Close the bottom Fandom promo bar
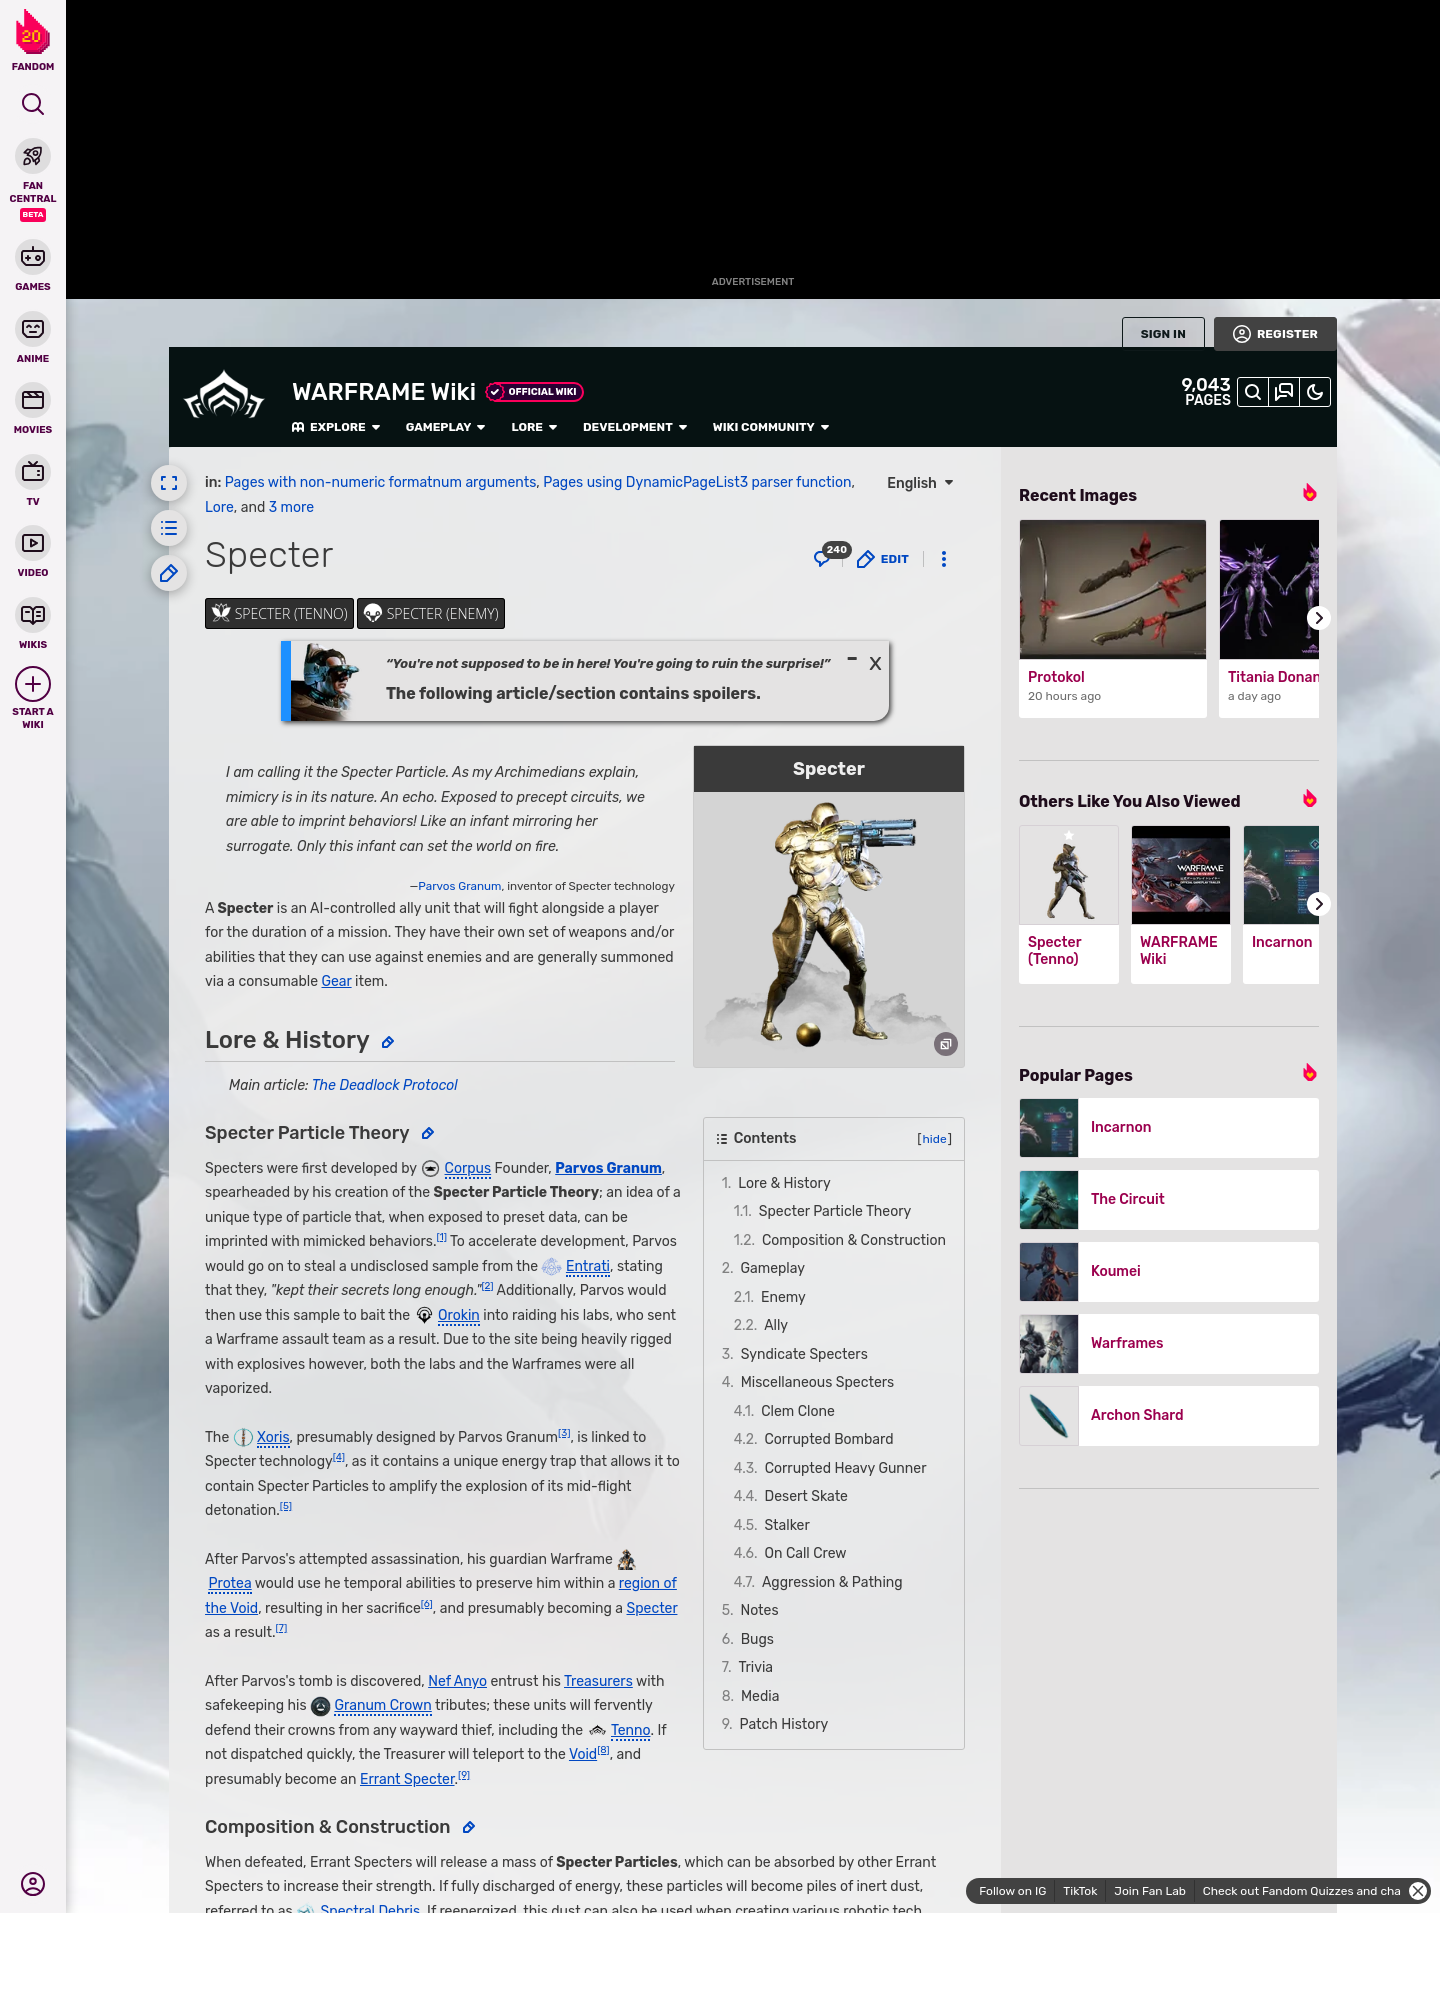 [x=1418, y=1891]
